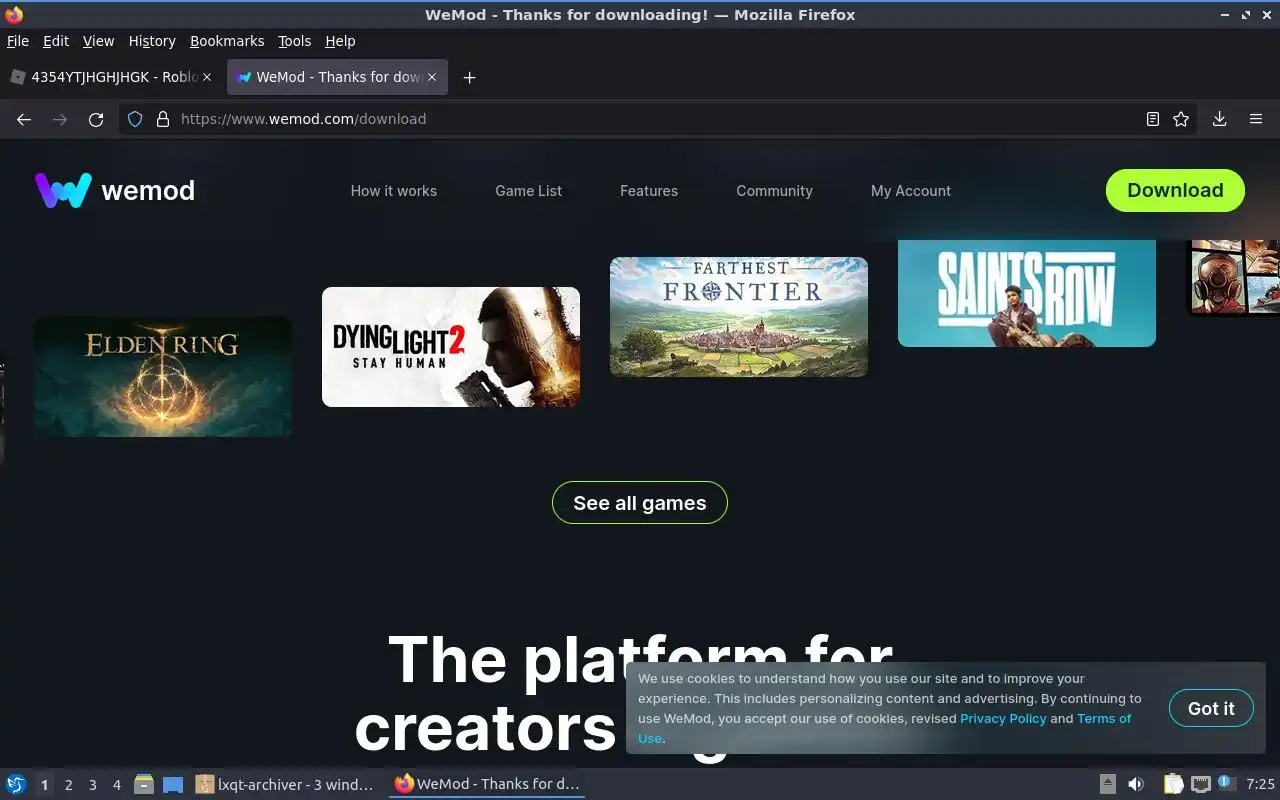Dismiss cookies with the Got it button
Viewport: 1280px width, 800px height.
pos(1211,708)
